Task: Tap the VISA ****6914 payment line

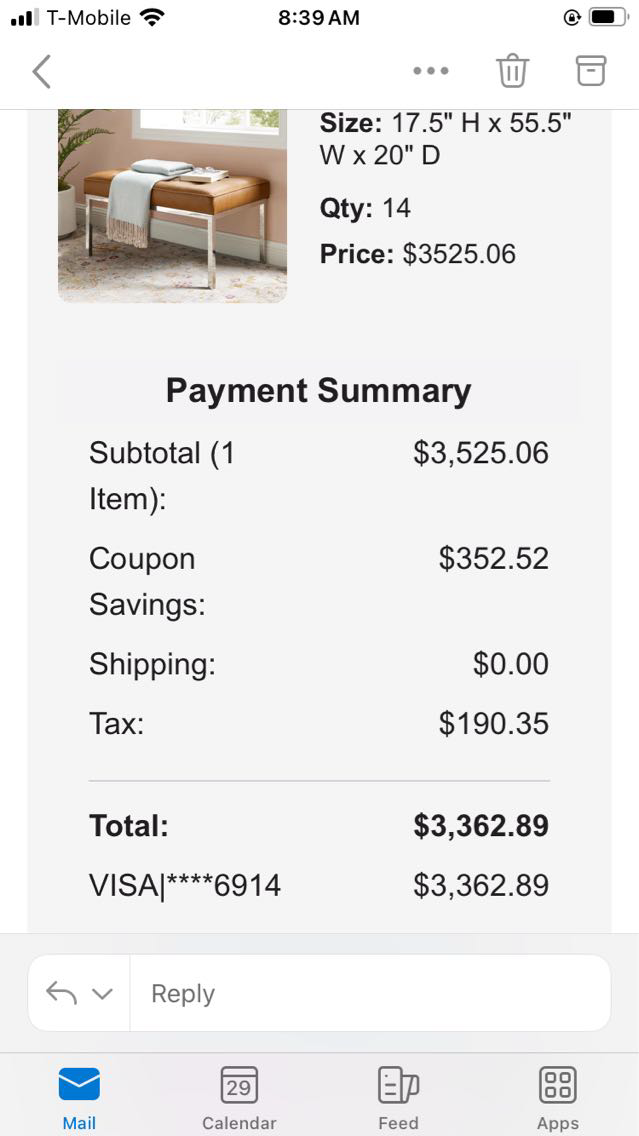Action: tap(185, 885)
